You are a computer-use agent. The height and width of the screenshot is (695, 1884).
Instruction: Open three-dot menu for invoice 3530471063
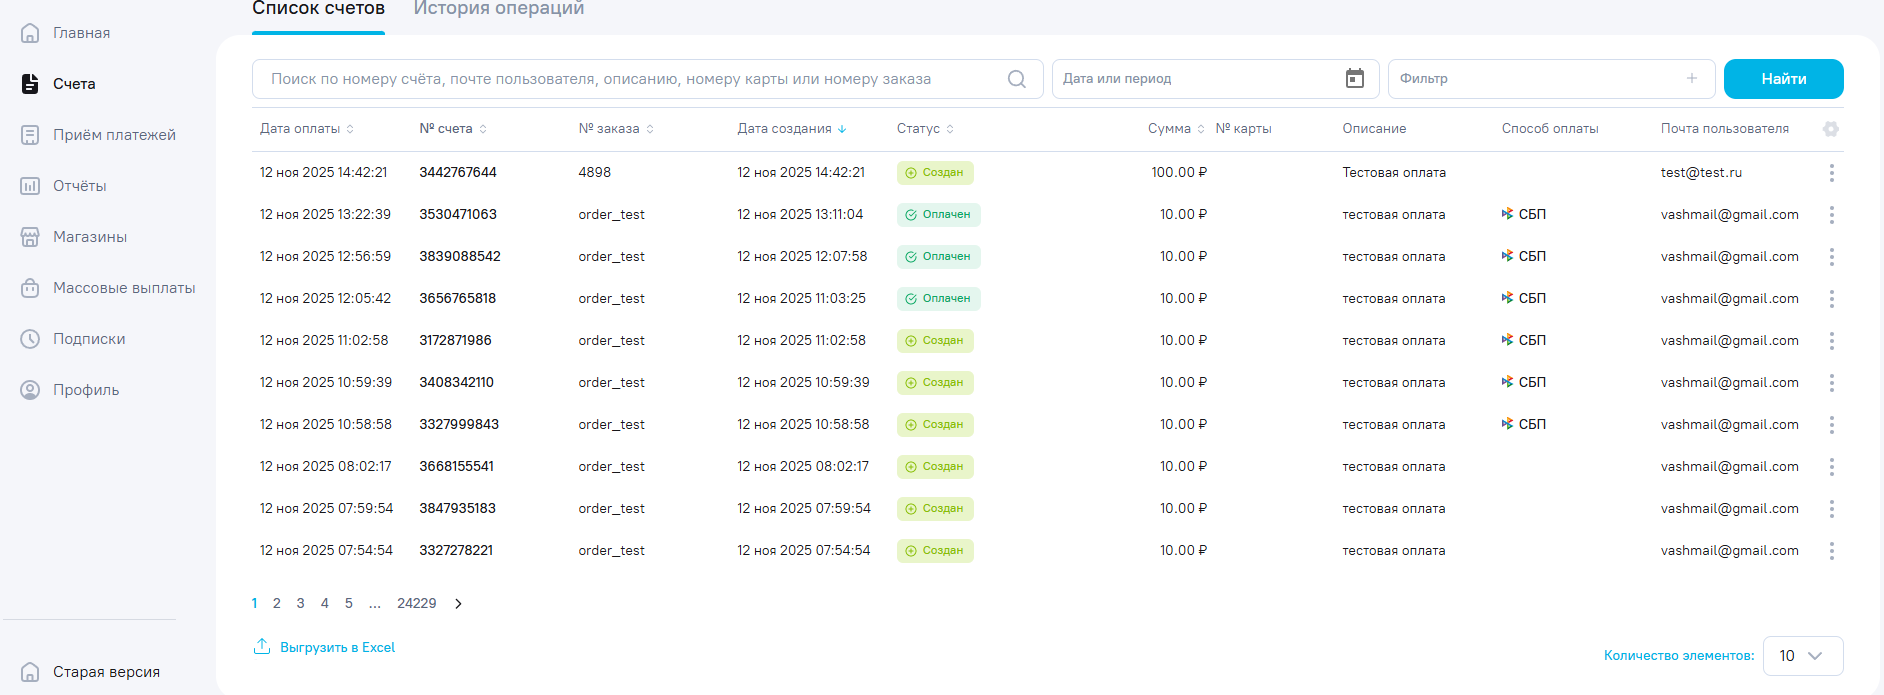tap(1831, 215)
